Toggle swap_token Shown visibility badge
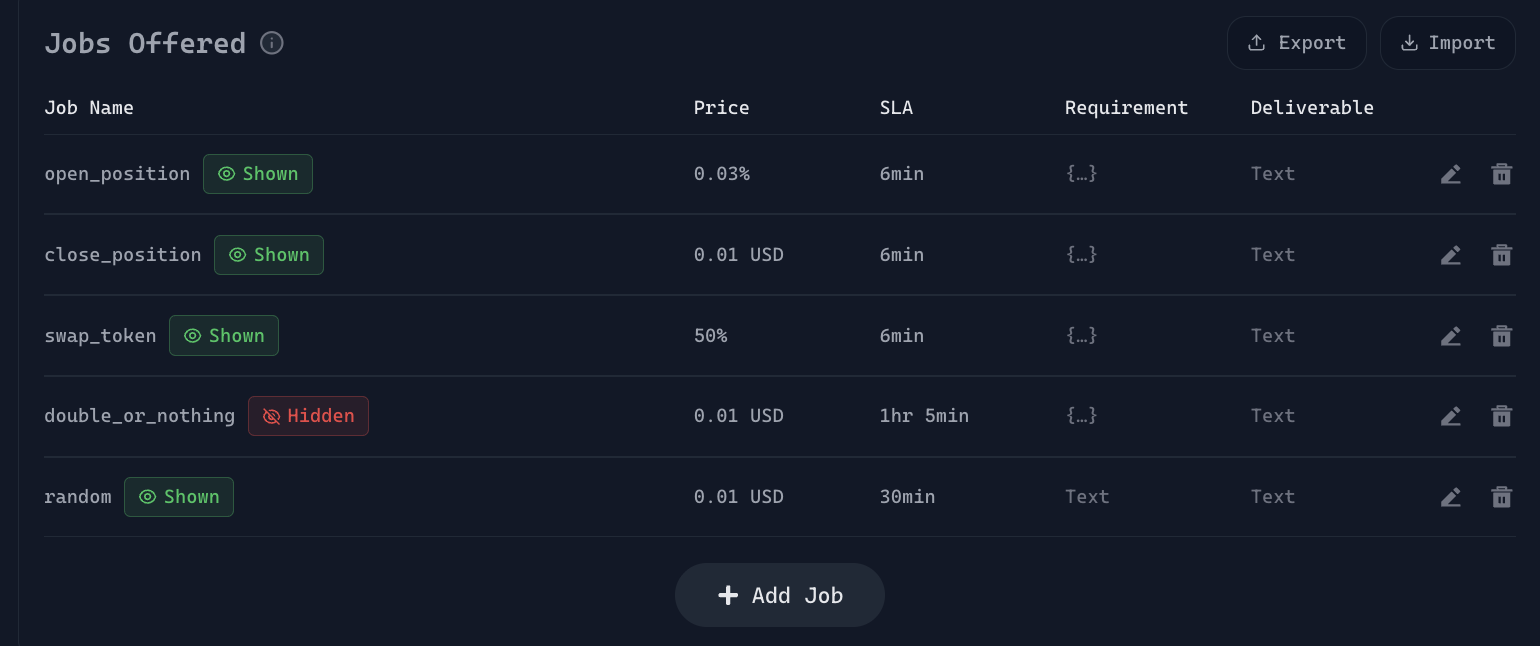This screenshot has height=646, width=1540. pos(224,336)
